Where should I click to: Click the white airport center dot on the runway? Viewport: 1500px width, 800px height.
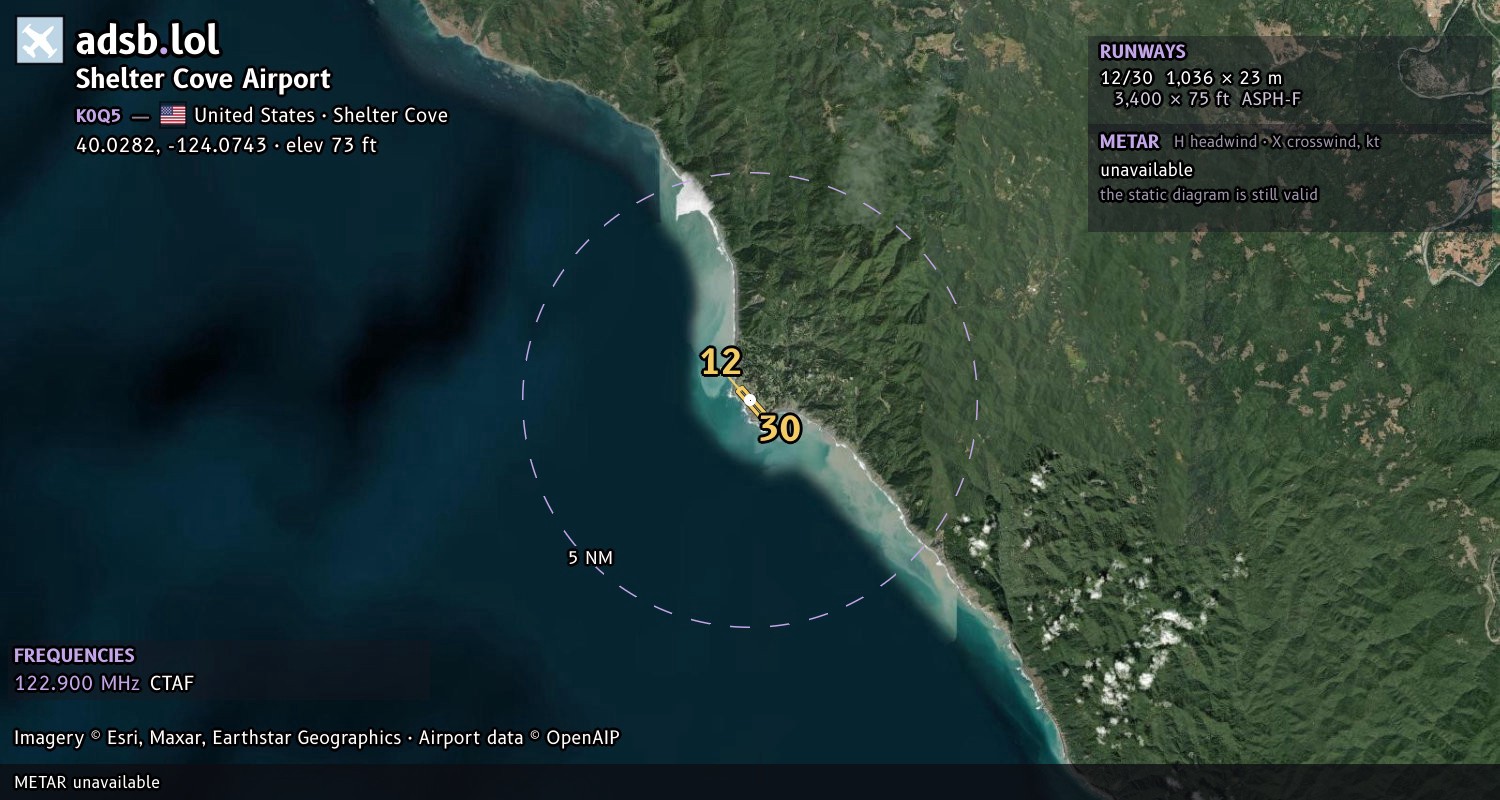pos(750,399)
